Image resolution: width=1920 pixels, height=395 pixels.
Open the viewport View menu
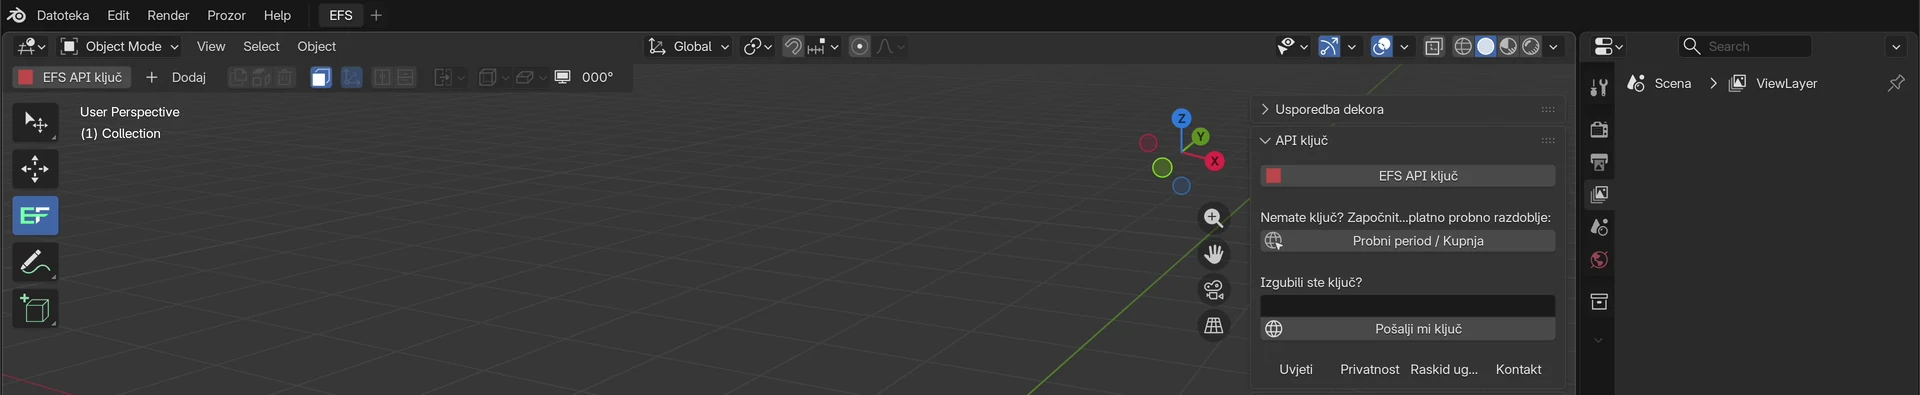point(211,46)
